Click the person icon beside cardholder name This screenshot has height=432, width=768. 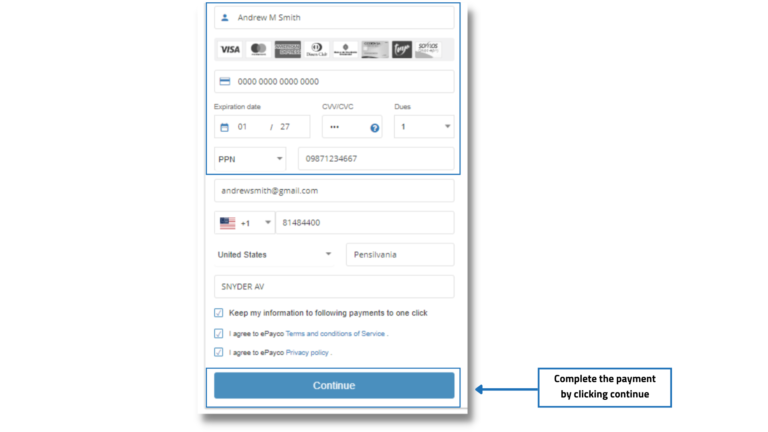click(x=225, y=18)
